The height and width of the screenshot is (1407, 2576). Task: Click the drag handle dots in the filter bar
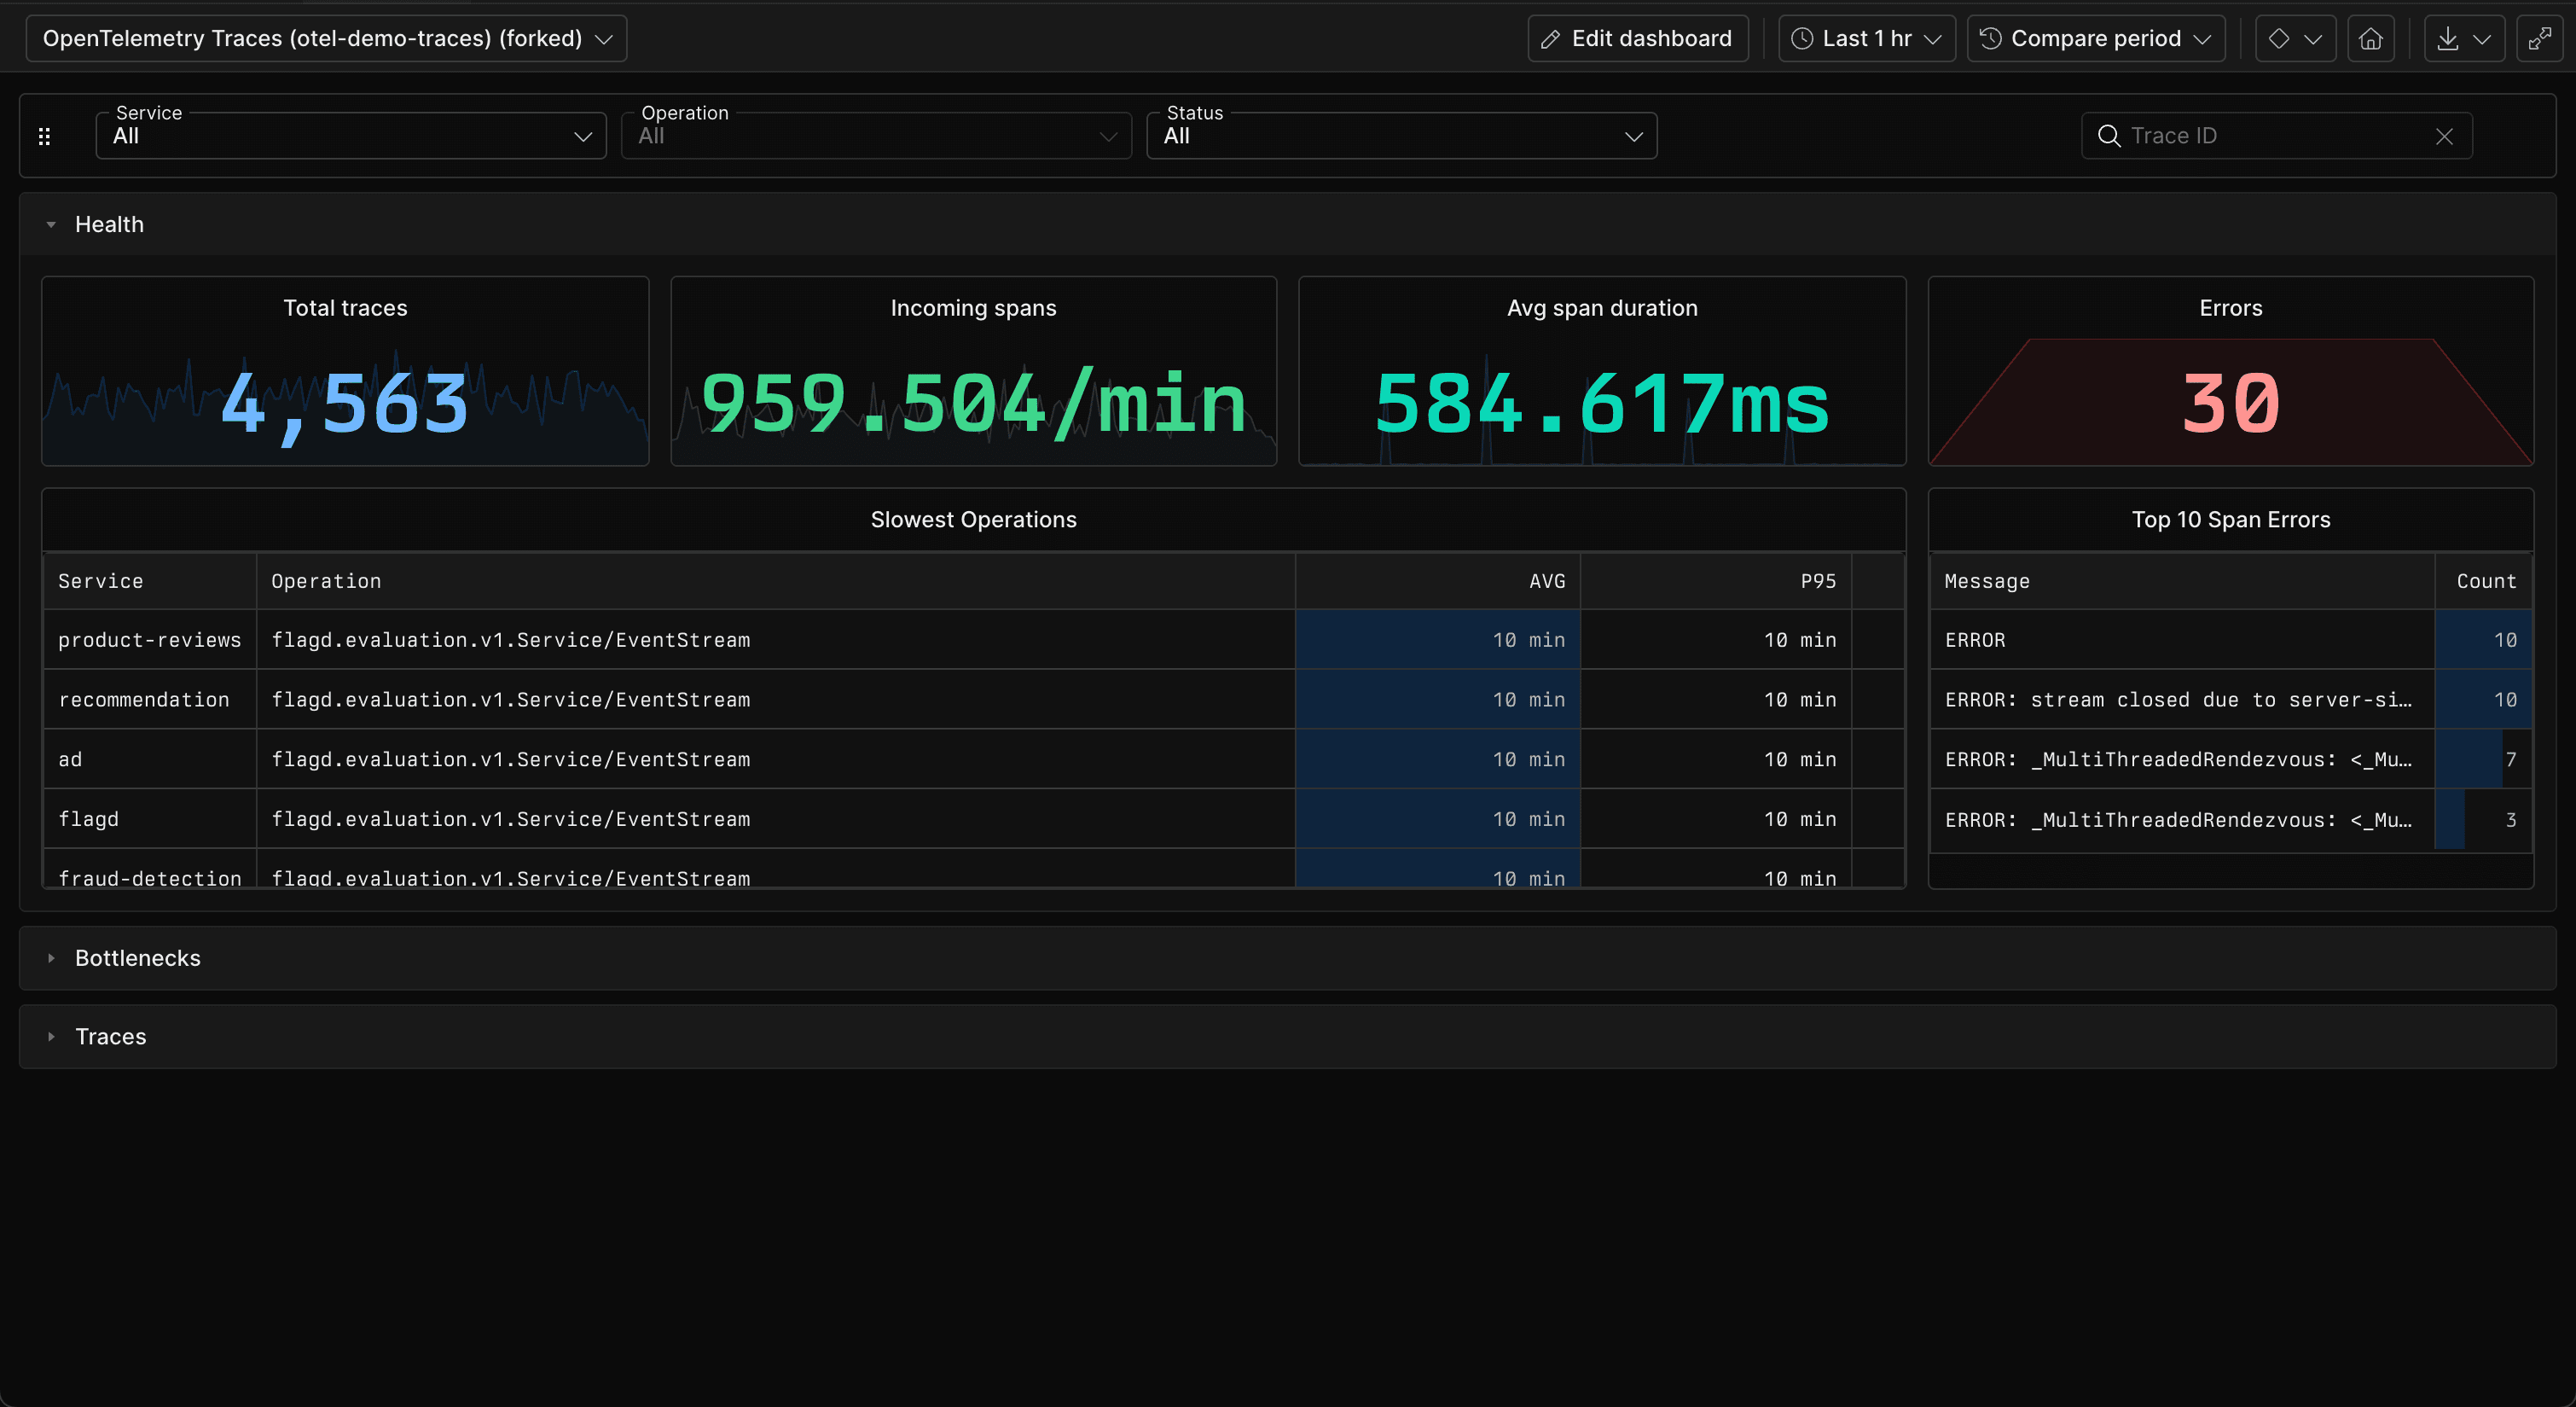click(44, 136)
